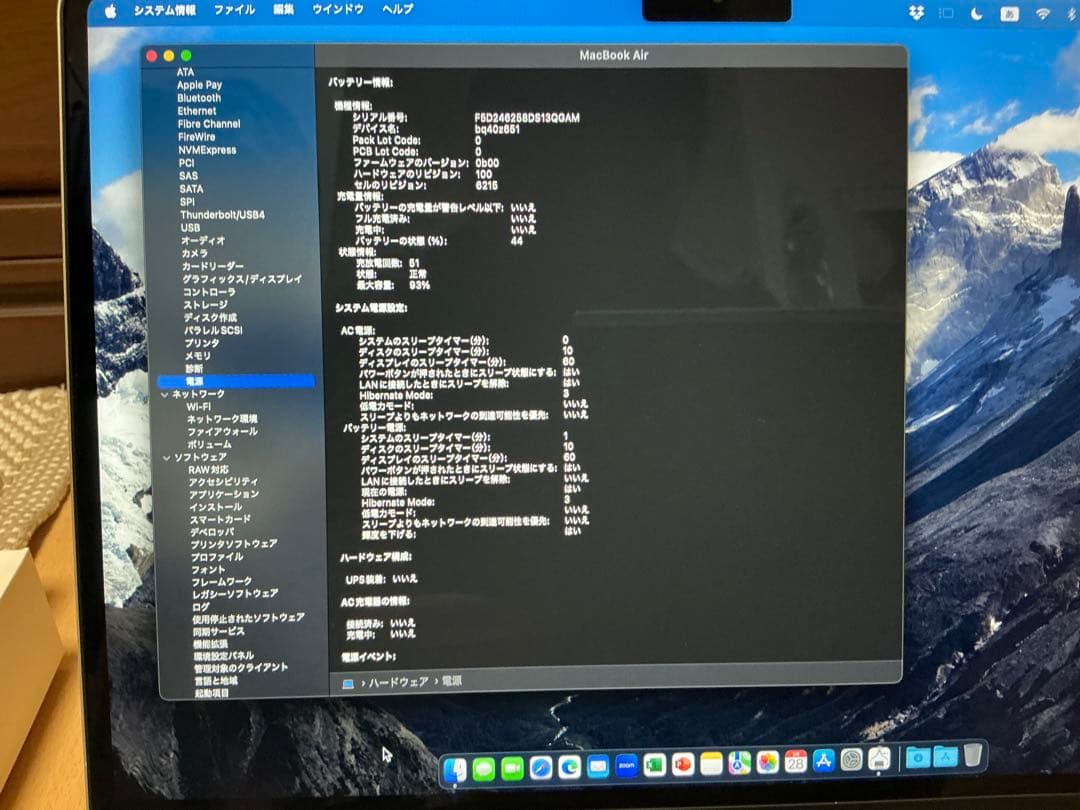Open the Downloads folder in the Dock
The image size is (1080, 810).
918,758
